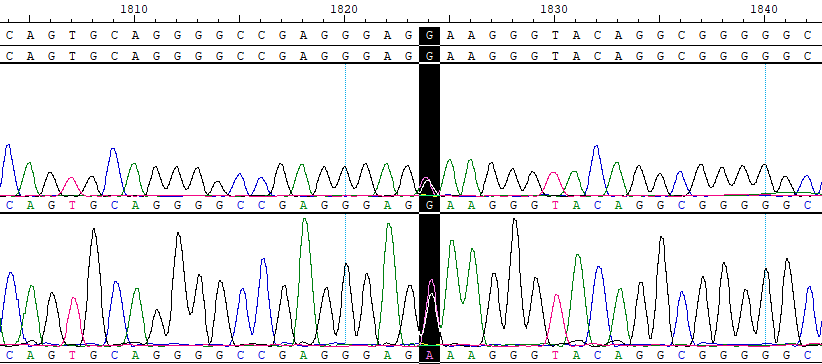The height and width of the screenshot is (364, 822).
Task: Click the 1820 ruler position number
Action: click(x=344, y=9)
